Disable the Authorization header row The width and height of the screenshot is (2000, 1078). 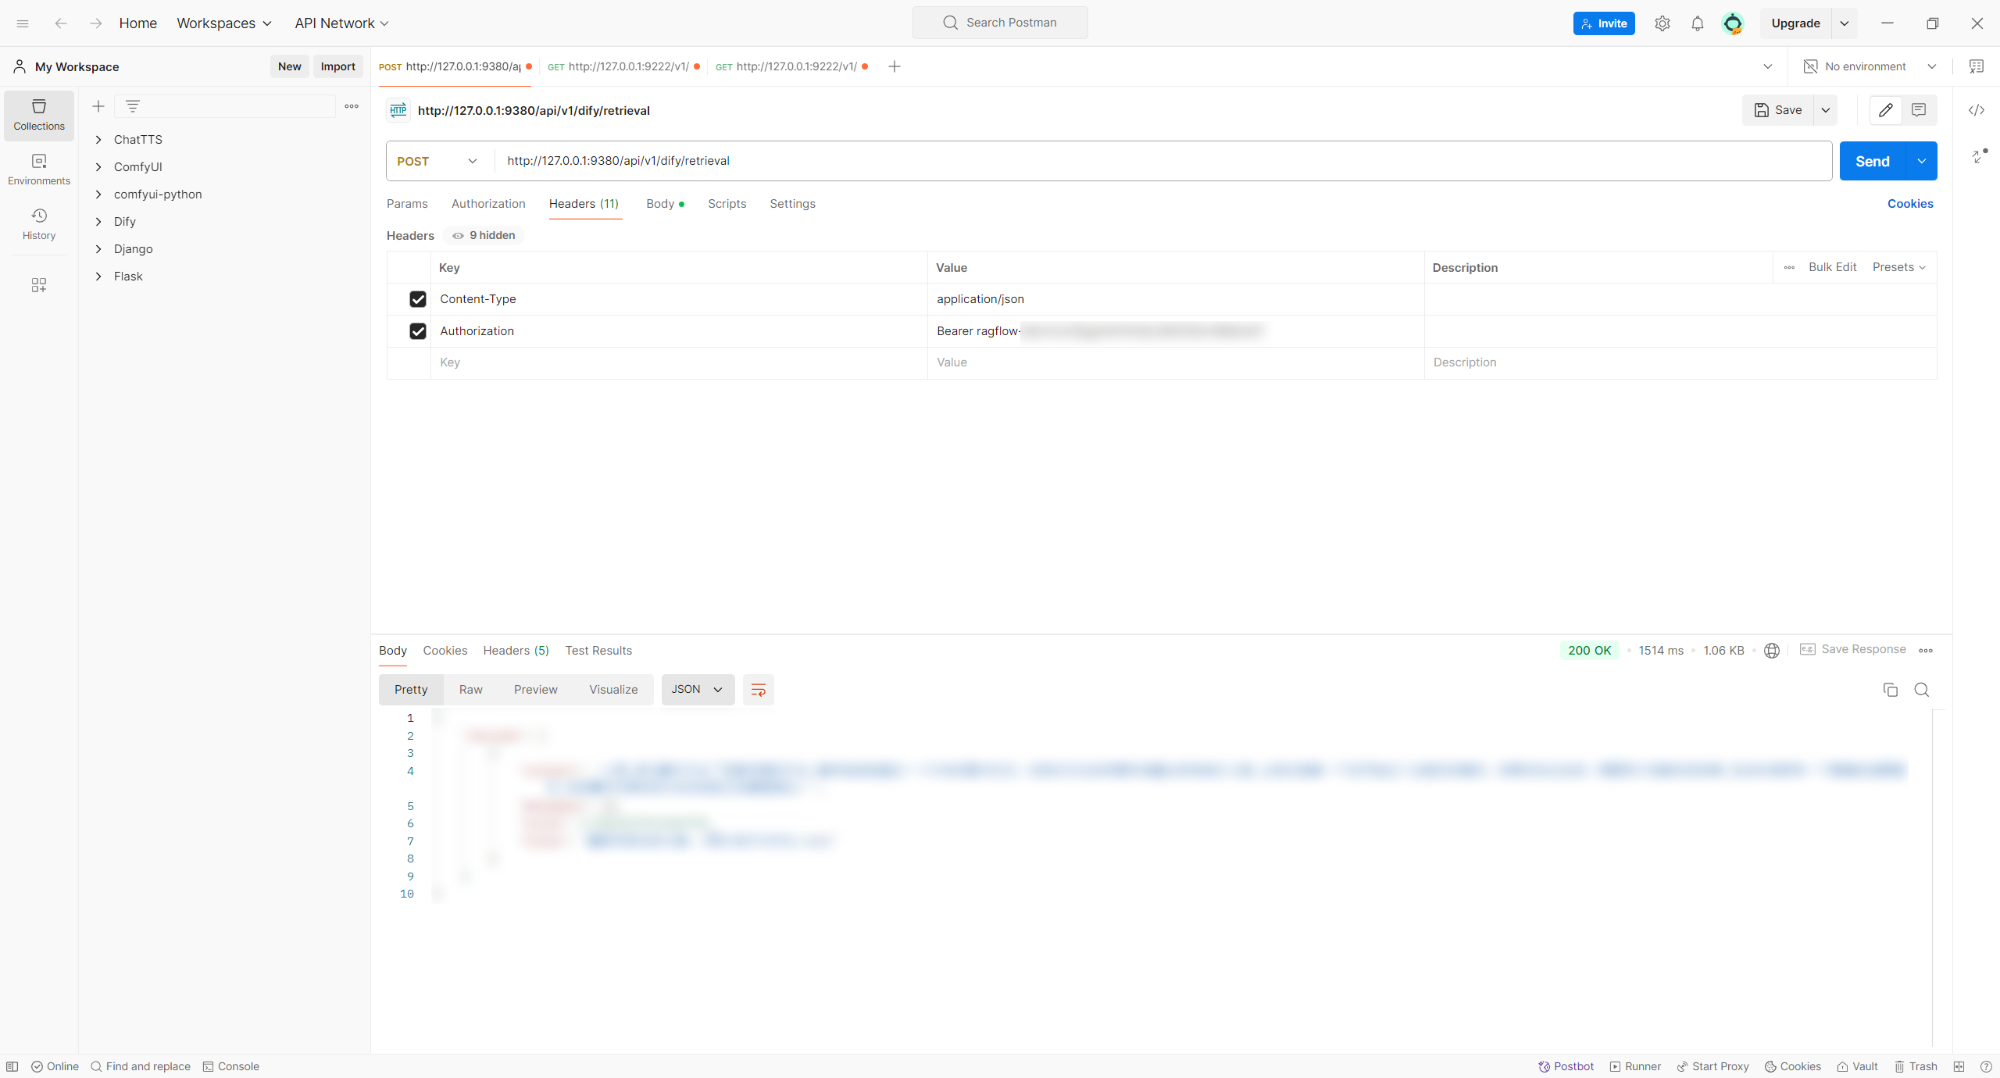tap(418, 331)
